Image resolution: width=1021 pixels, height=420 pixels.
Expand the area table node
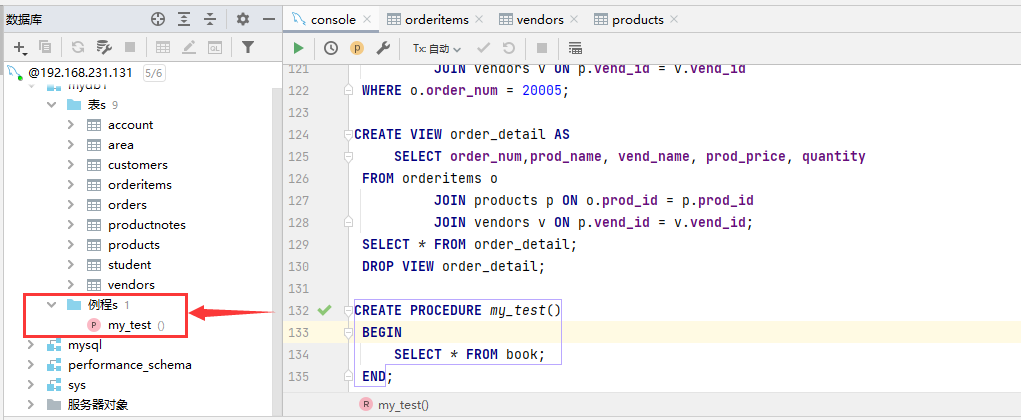click(71, 145)
